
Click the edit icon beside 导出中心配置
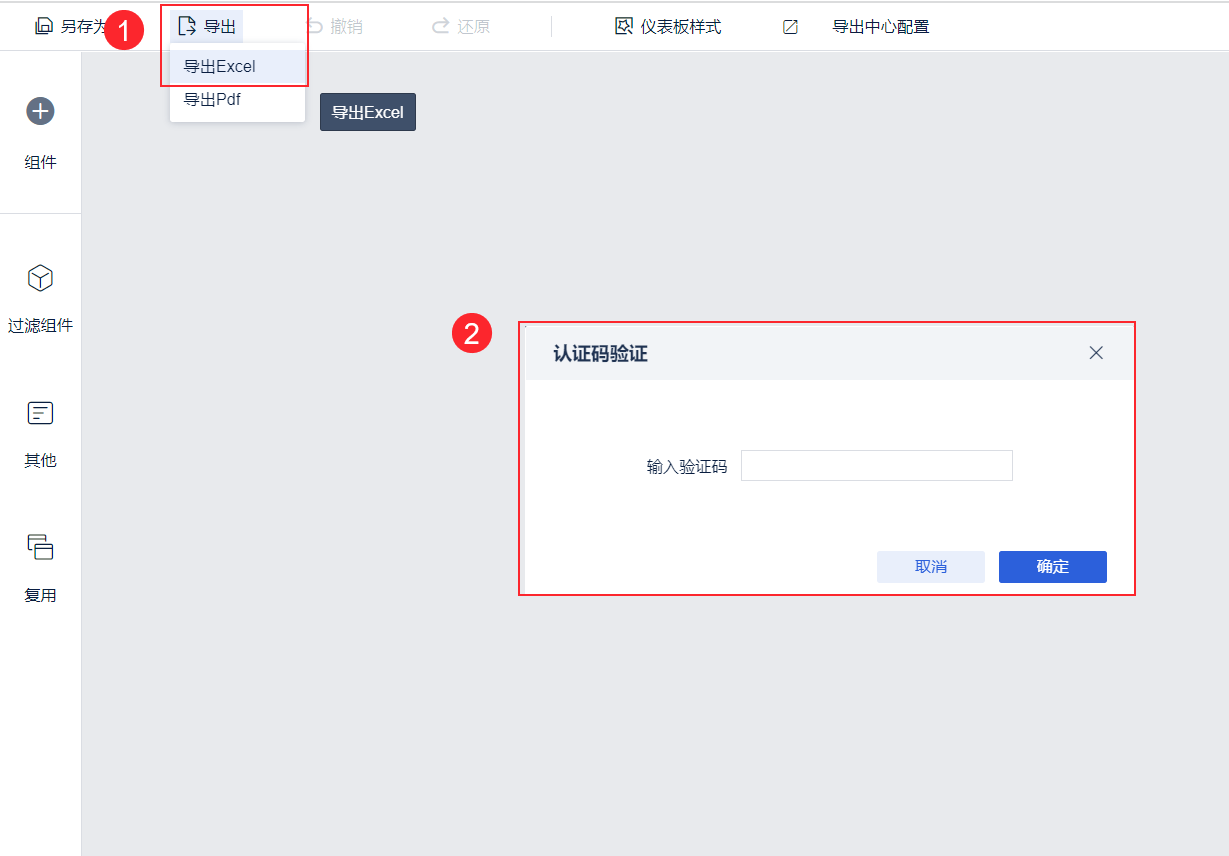pyautogui.click(x=790, y=27)
